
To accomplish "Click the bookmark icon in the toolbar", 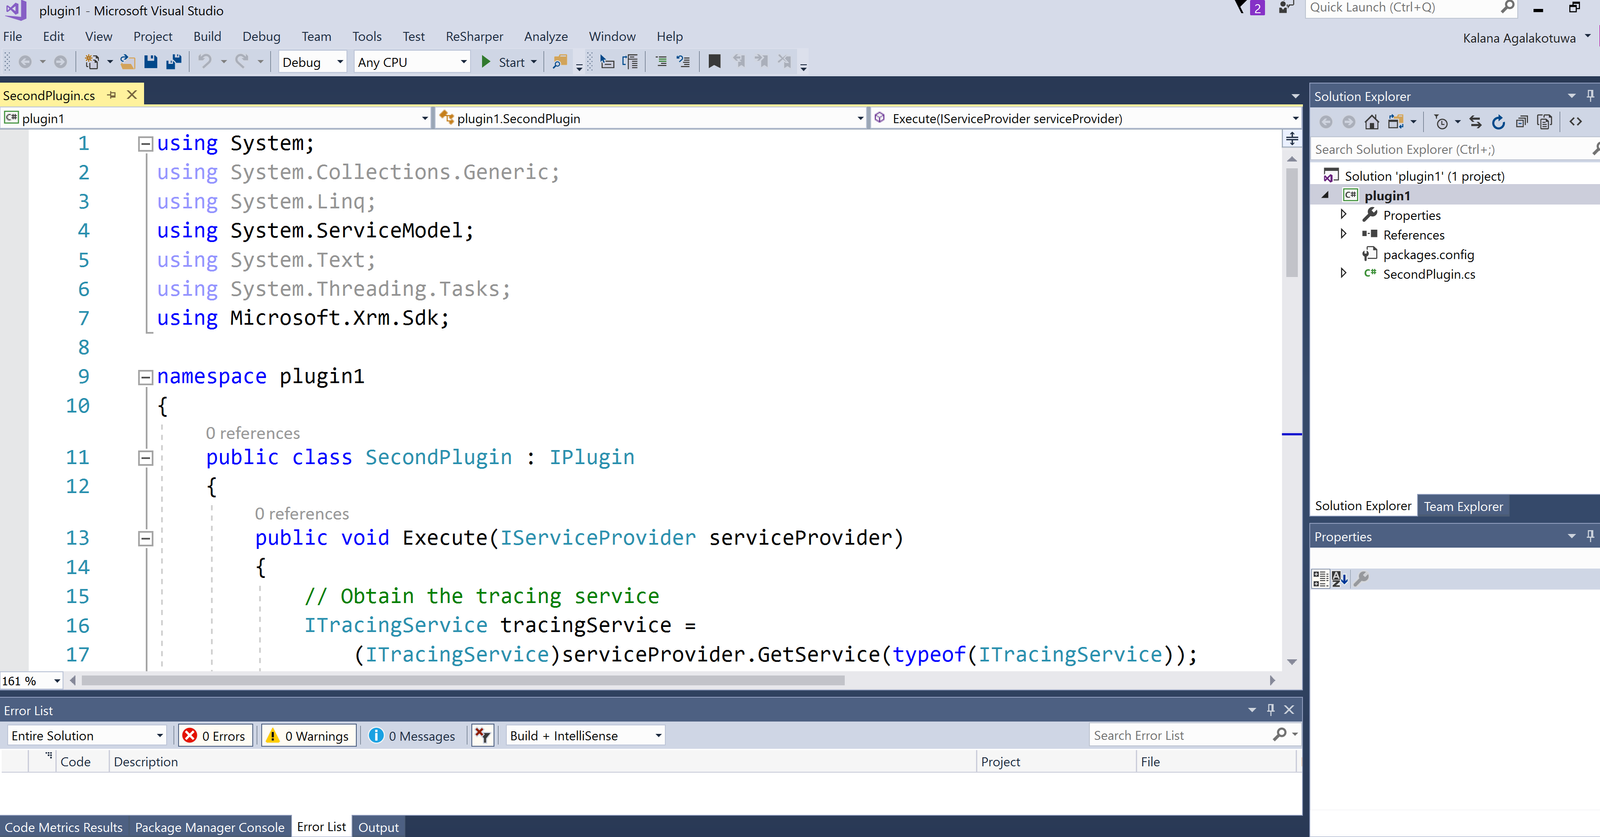I will 714,62.
